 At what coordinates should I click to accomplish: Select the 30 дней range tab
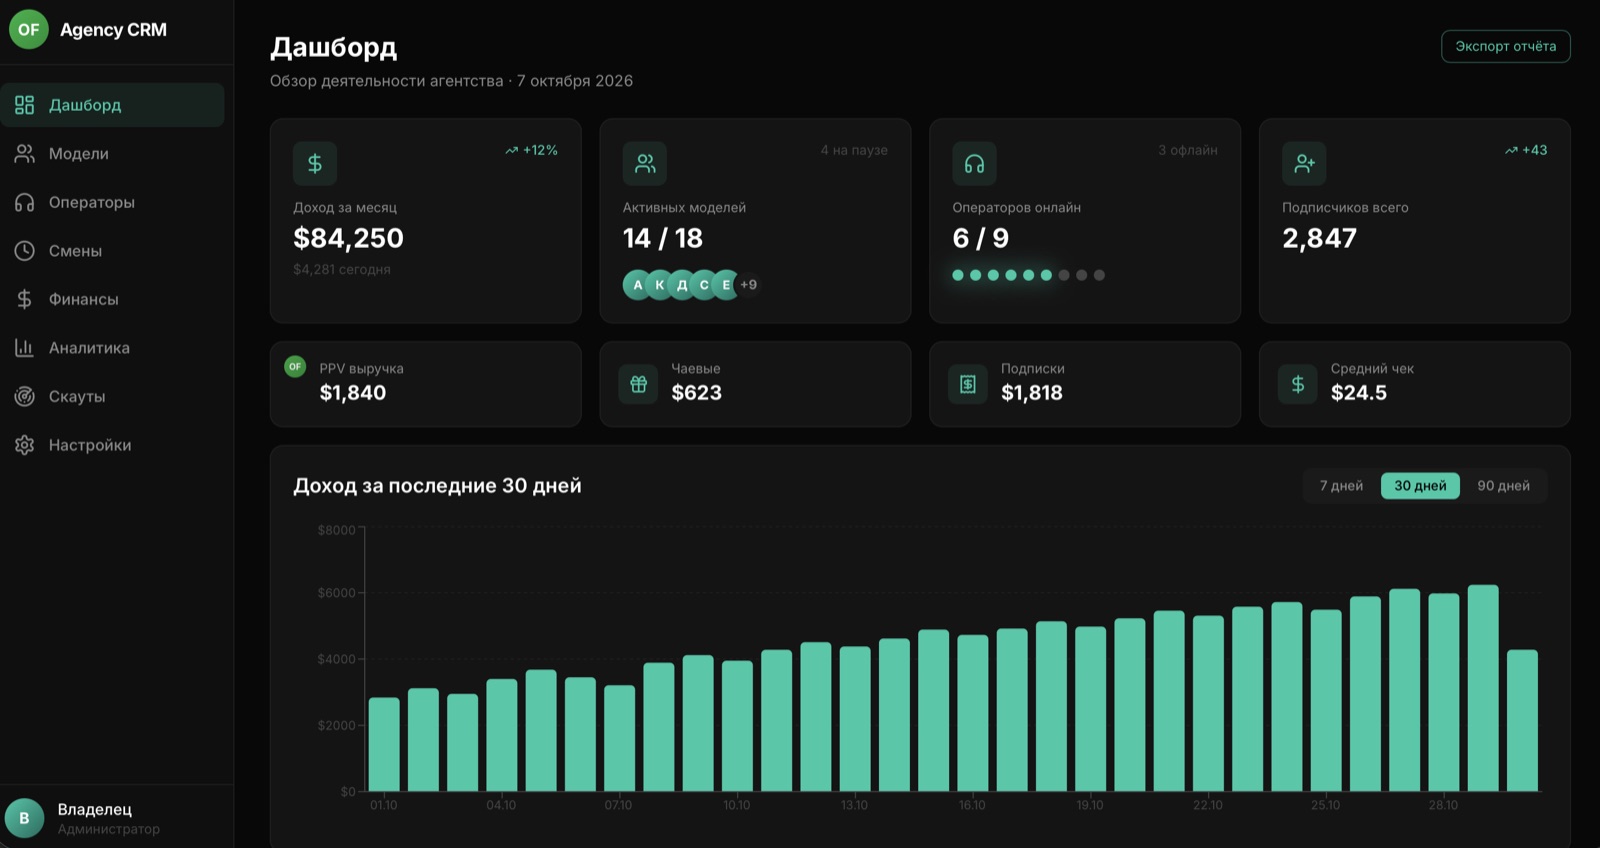(x=1420, y=486)
